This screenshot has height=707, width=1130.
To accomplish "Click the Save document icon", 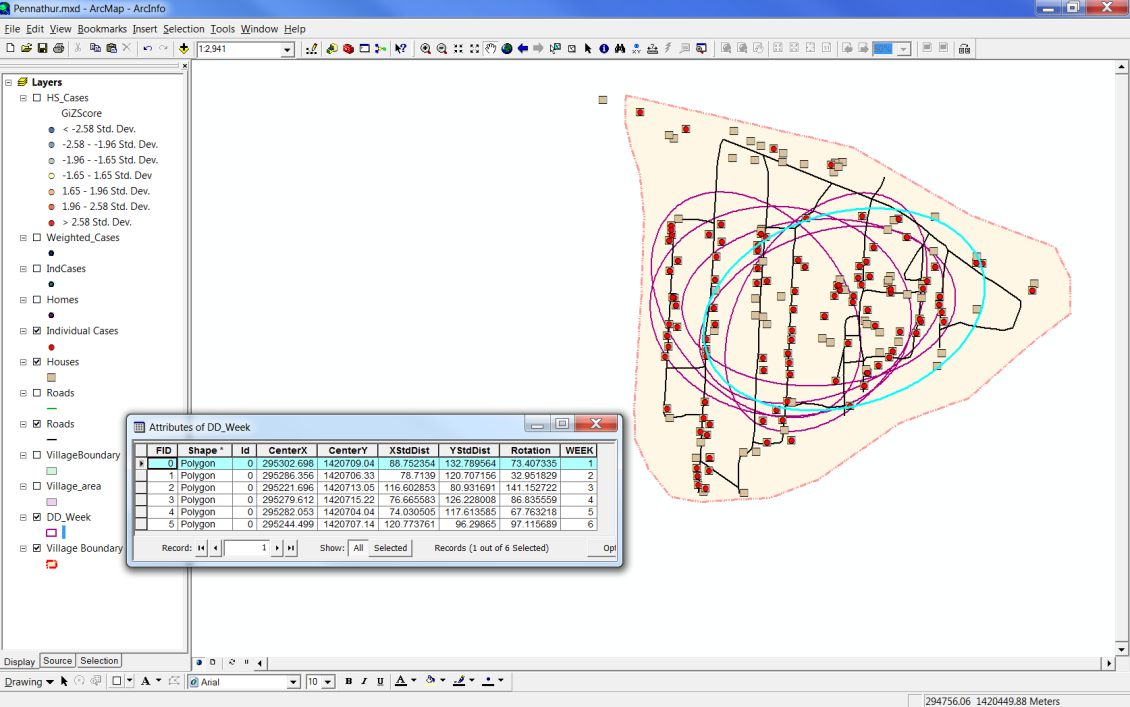I will (42, 49).
